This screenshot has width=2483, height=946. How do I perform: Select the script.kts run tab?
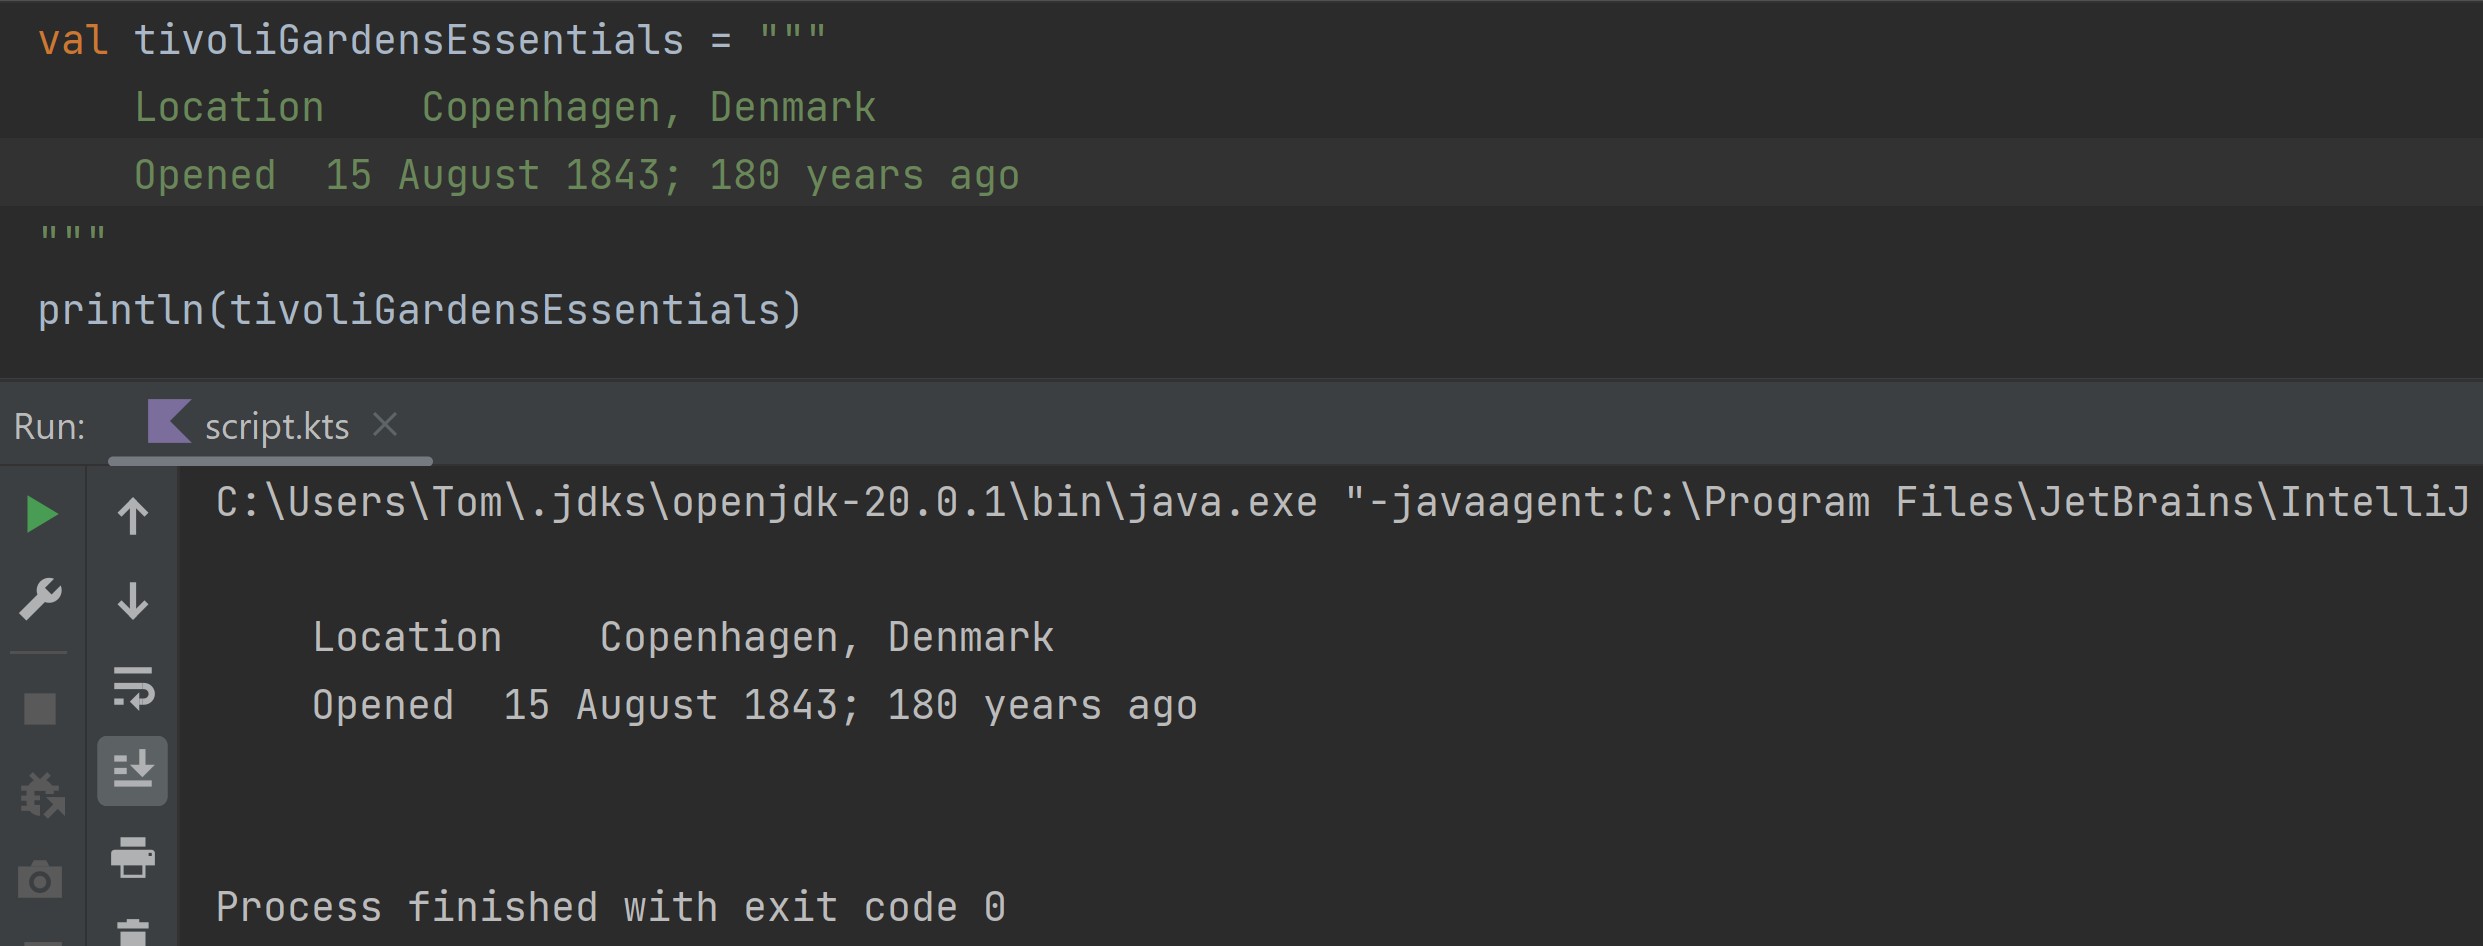pos(276,427)
